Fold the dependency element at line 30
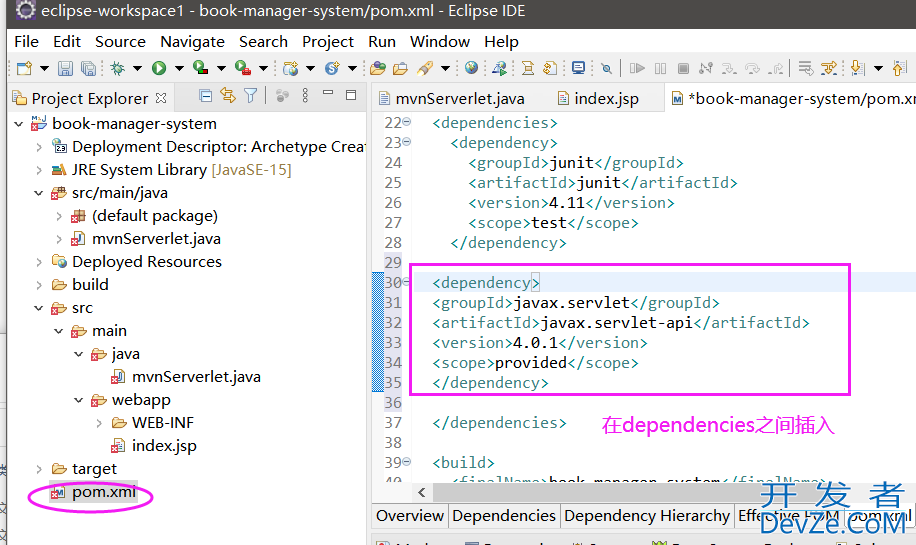This screenshot has height=545, width=916. click(407, 281)
